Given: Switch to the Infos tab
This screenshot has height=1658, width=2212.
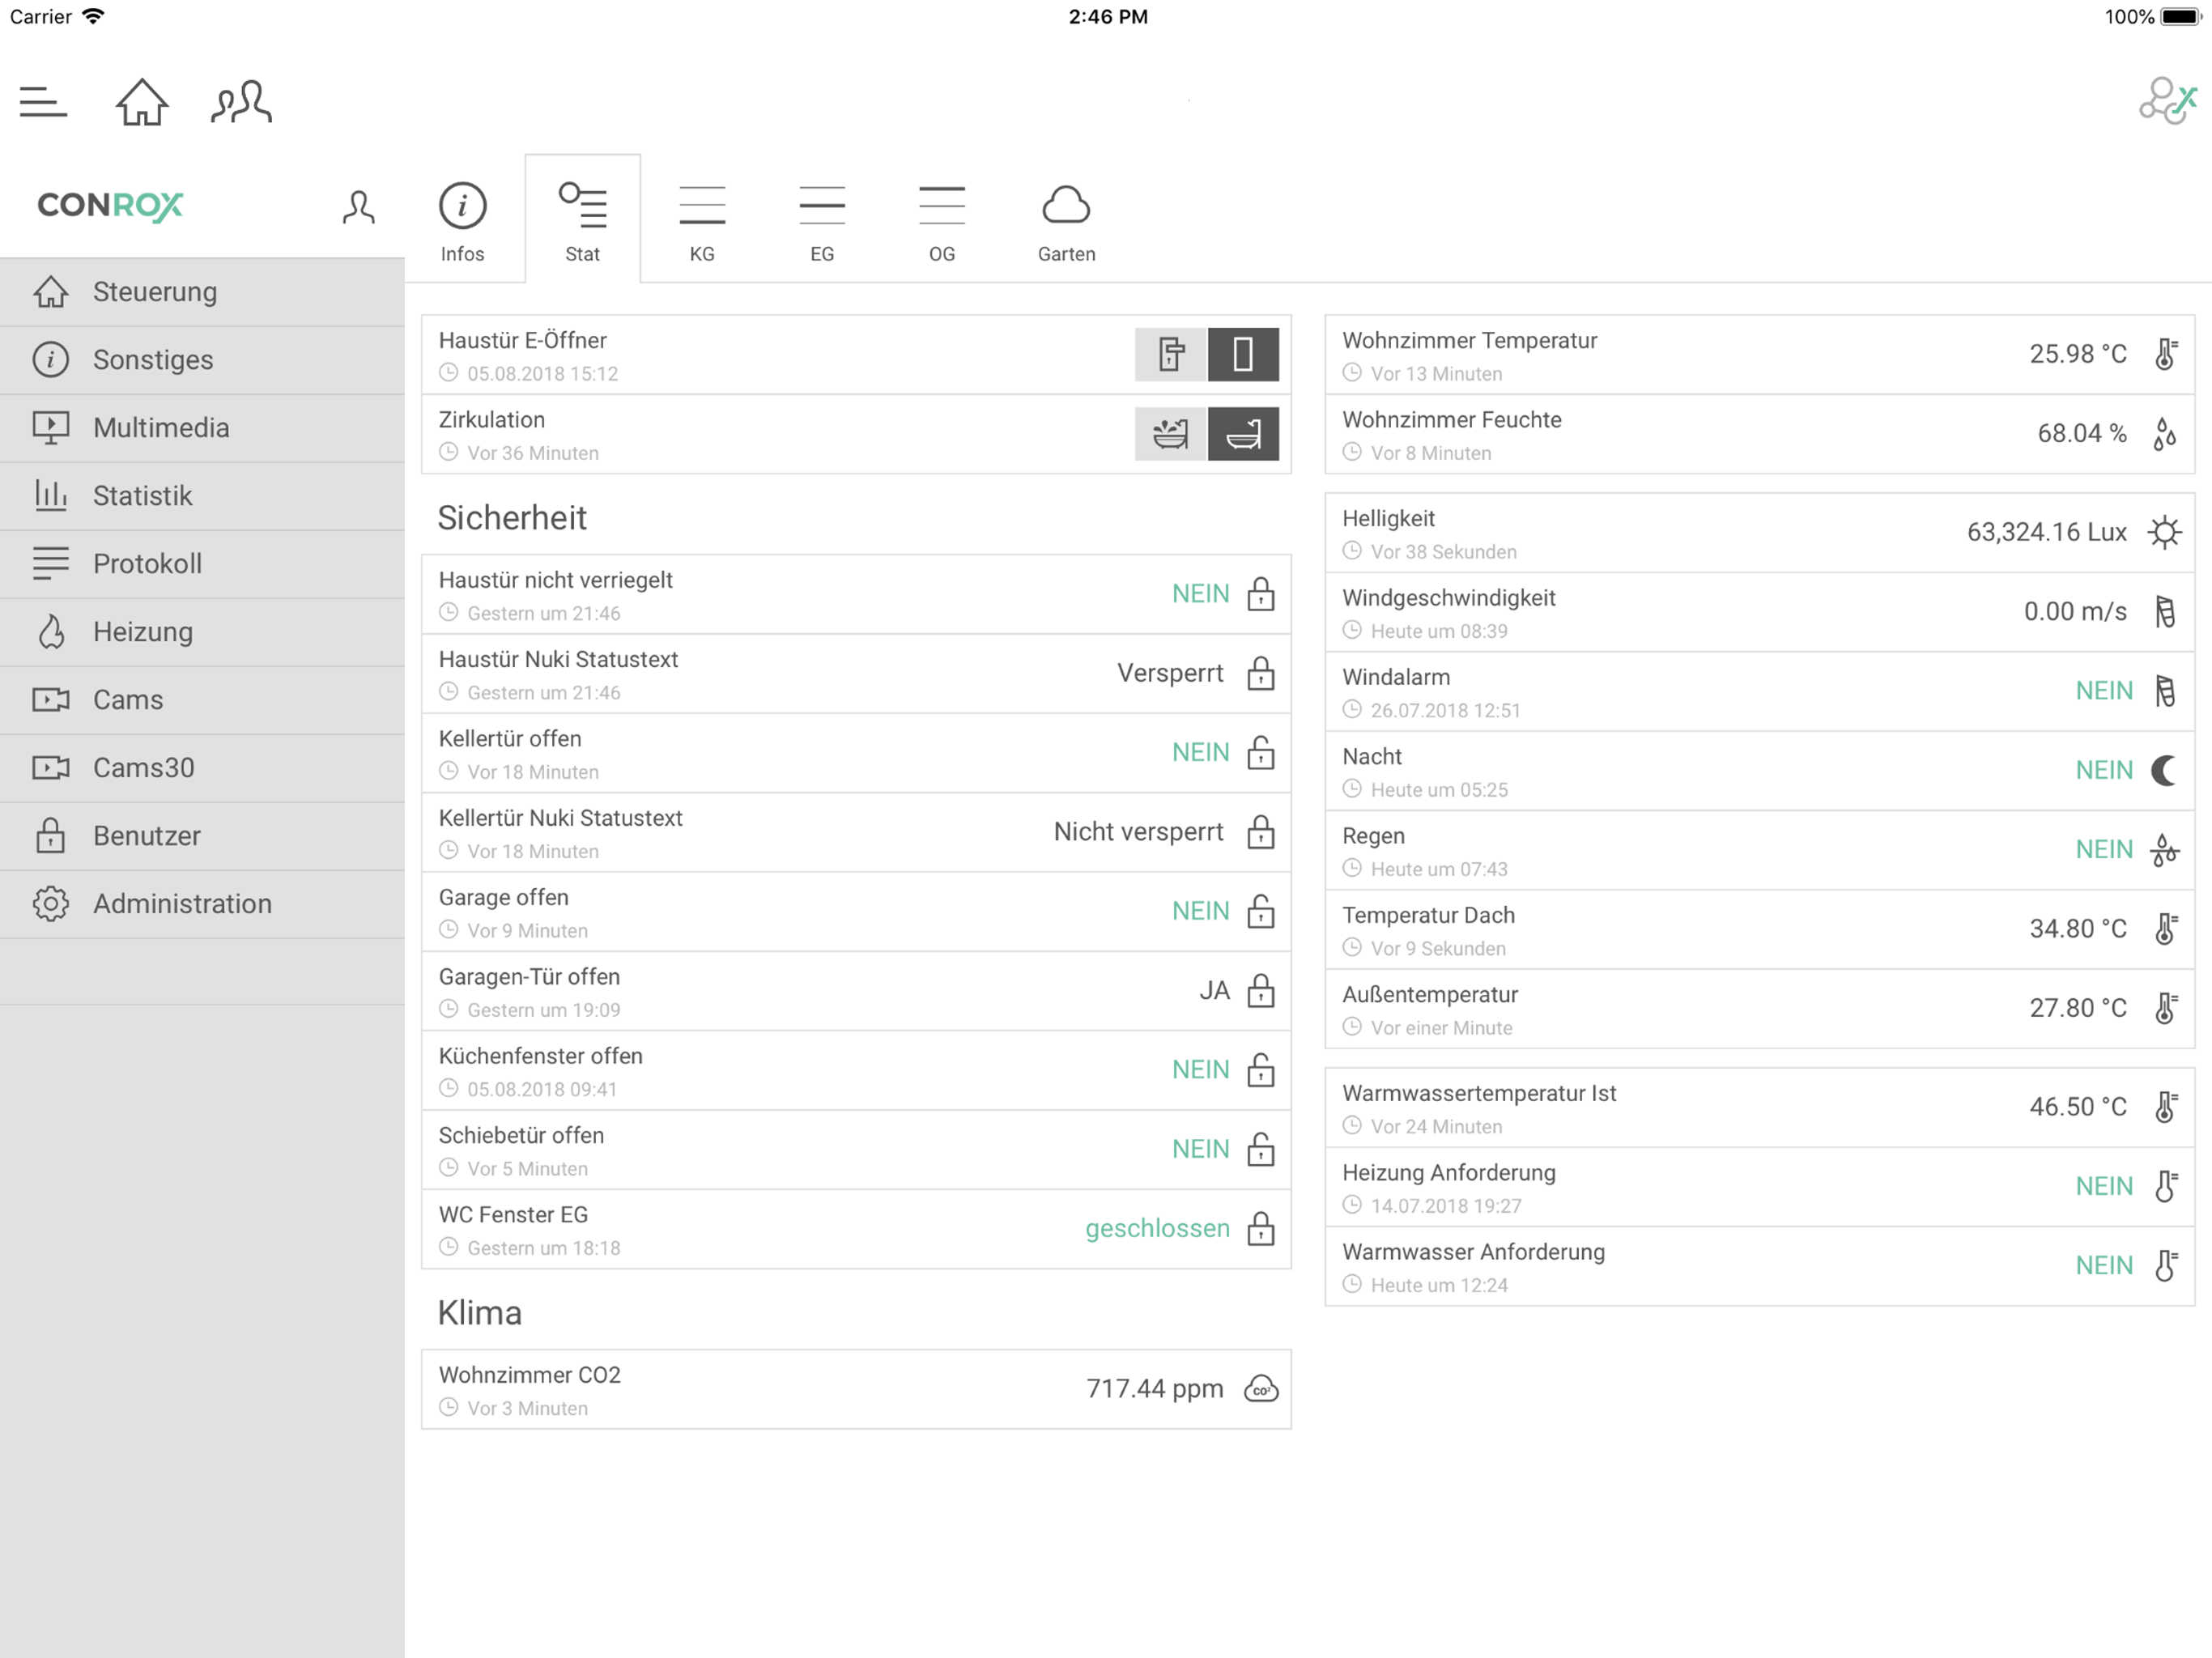Looking at the screenshot, I should point(462,222).
